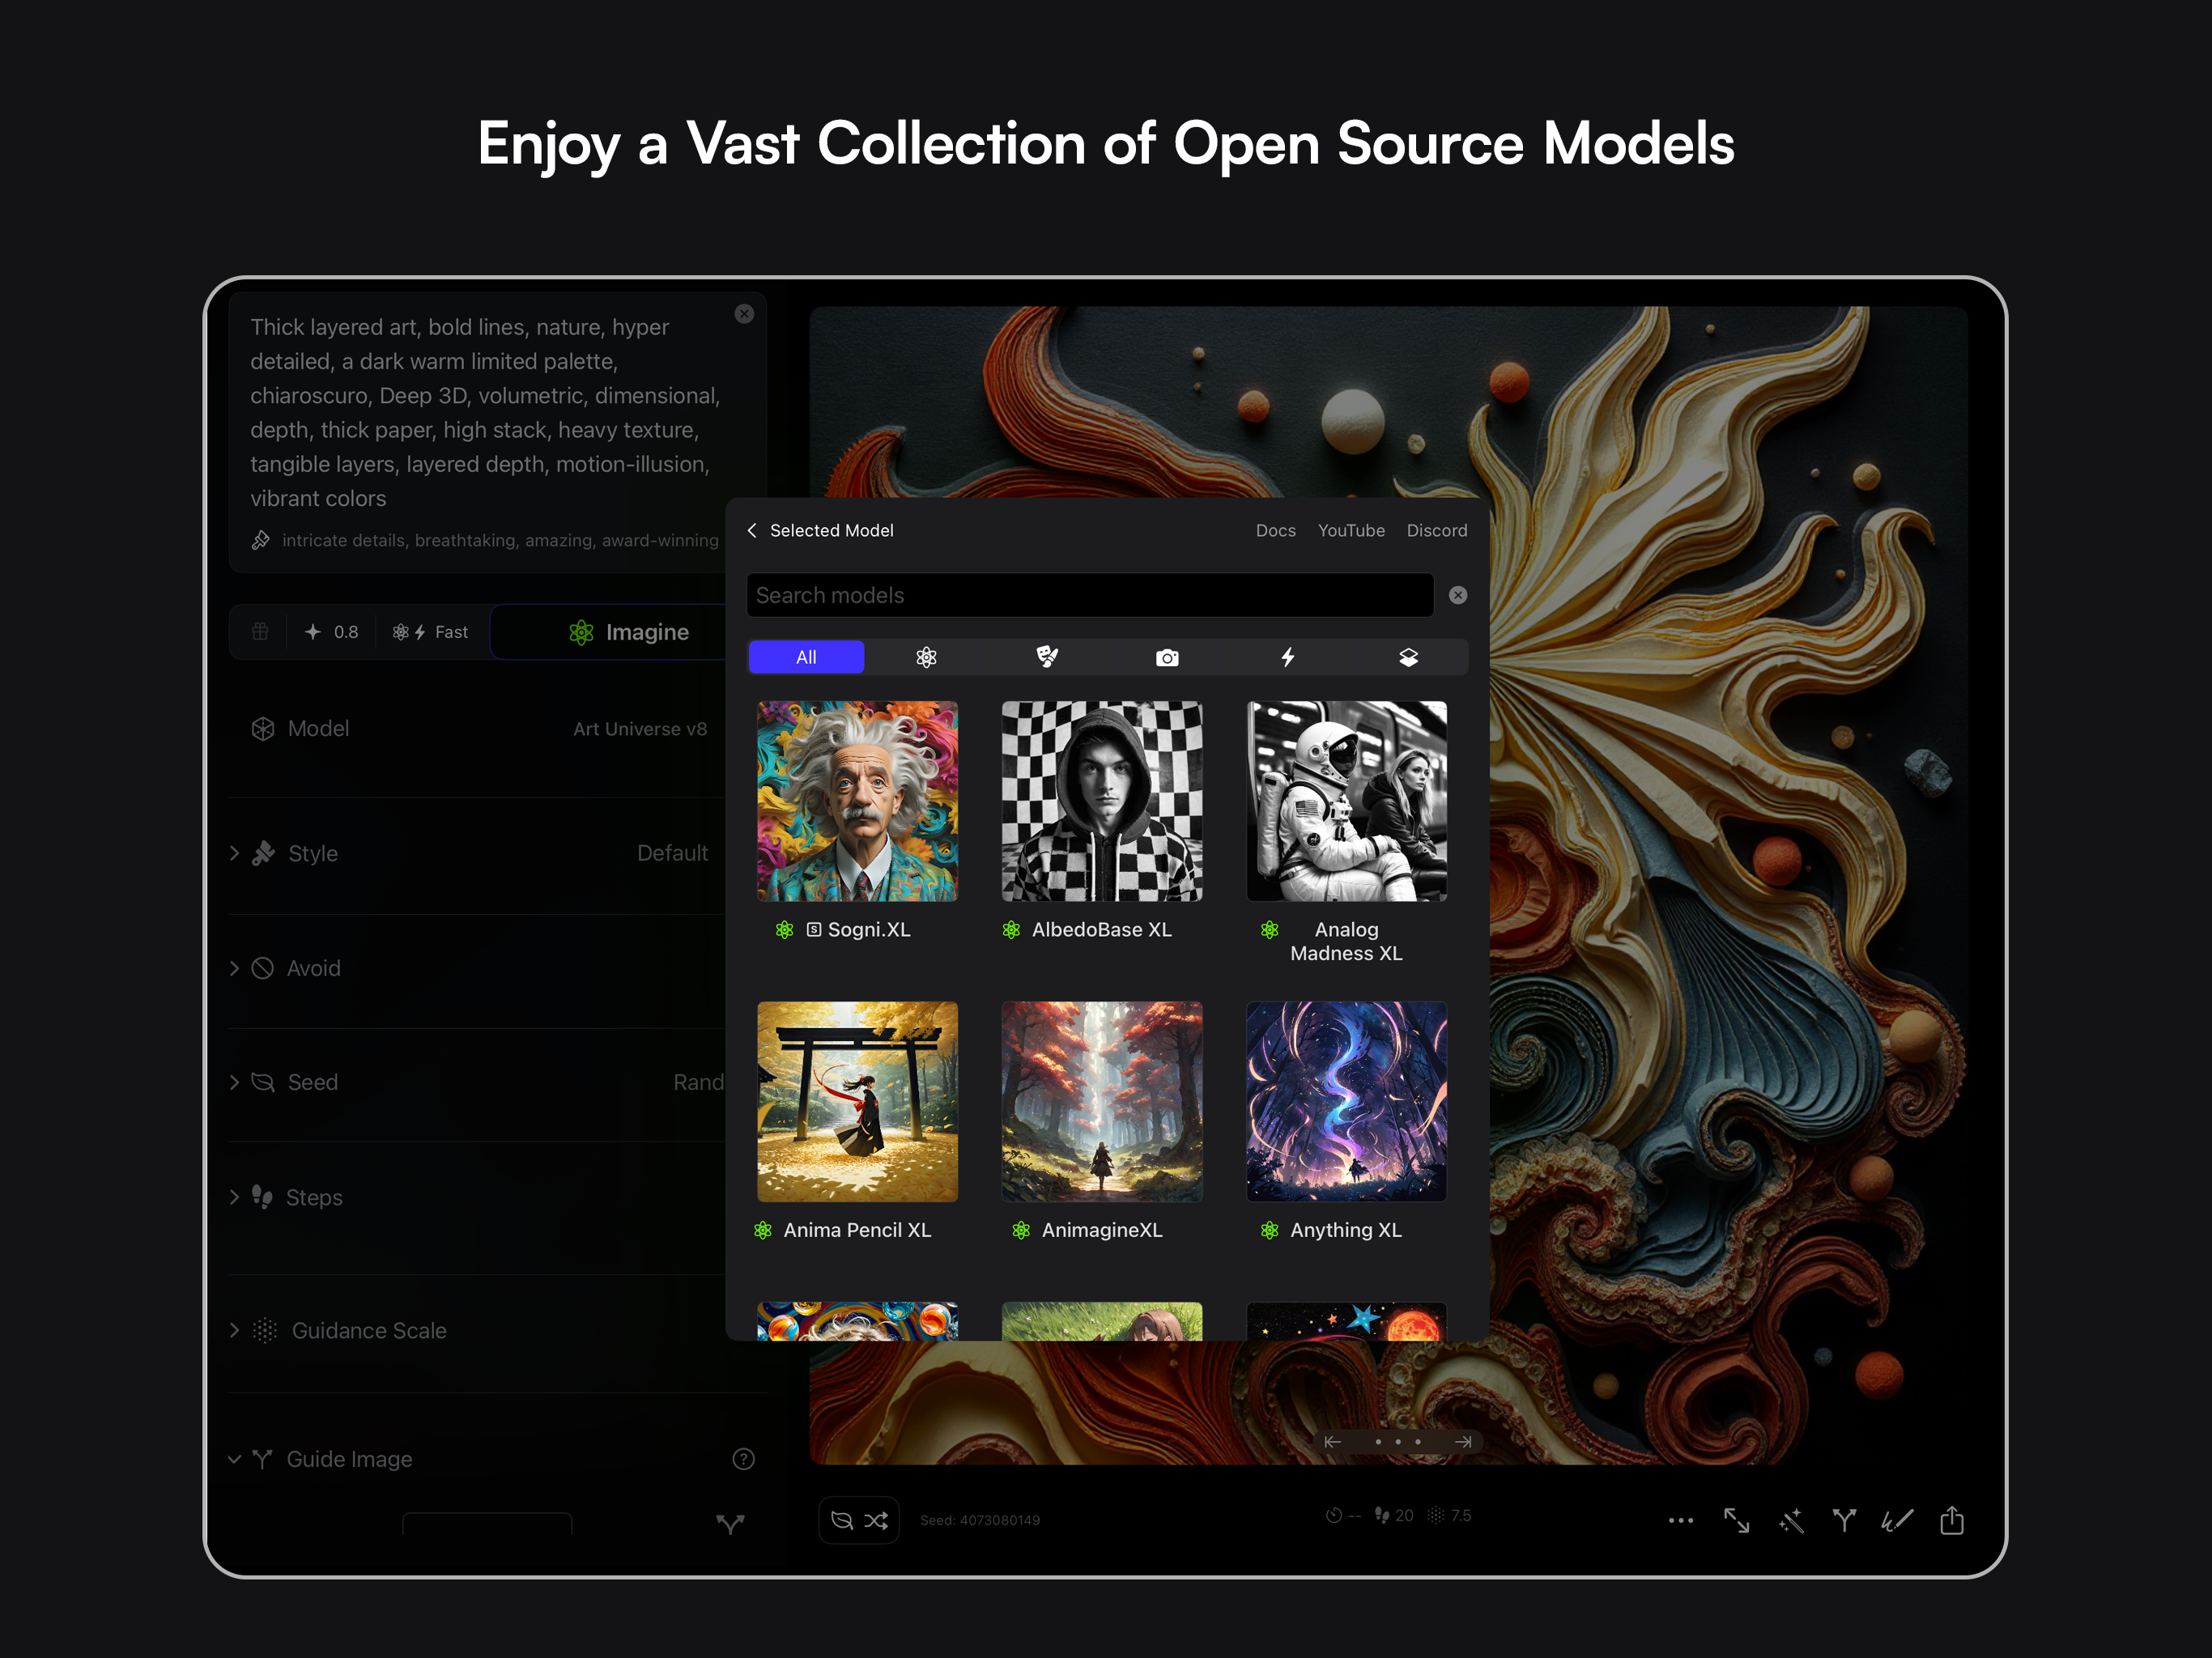
Task: Click the share icon in the bottom toolbar
Action: coord(1951,1521)
